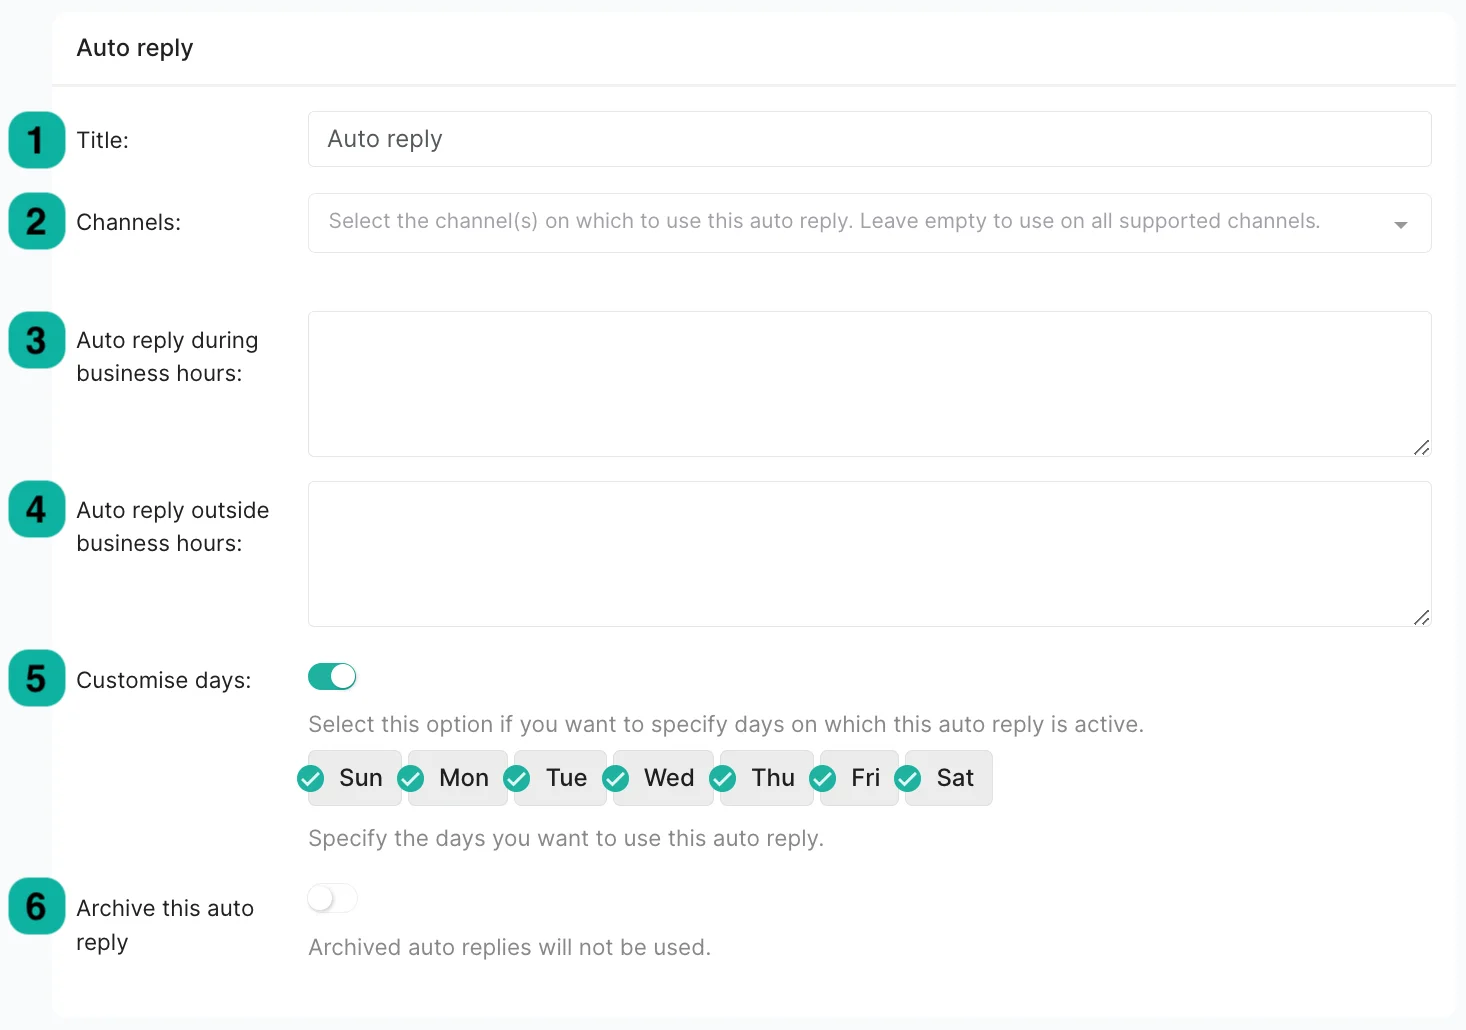Click the step 4 badge for outside hours reply
The height and width of the screenshot is (1030, 1466).
click(x=36, y=510)
